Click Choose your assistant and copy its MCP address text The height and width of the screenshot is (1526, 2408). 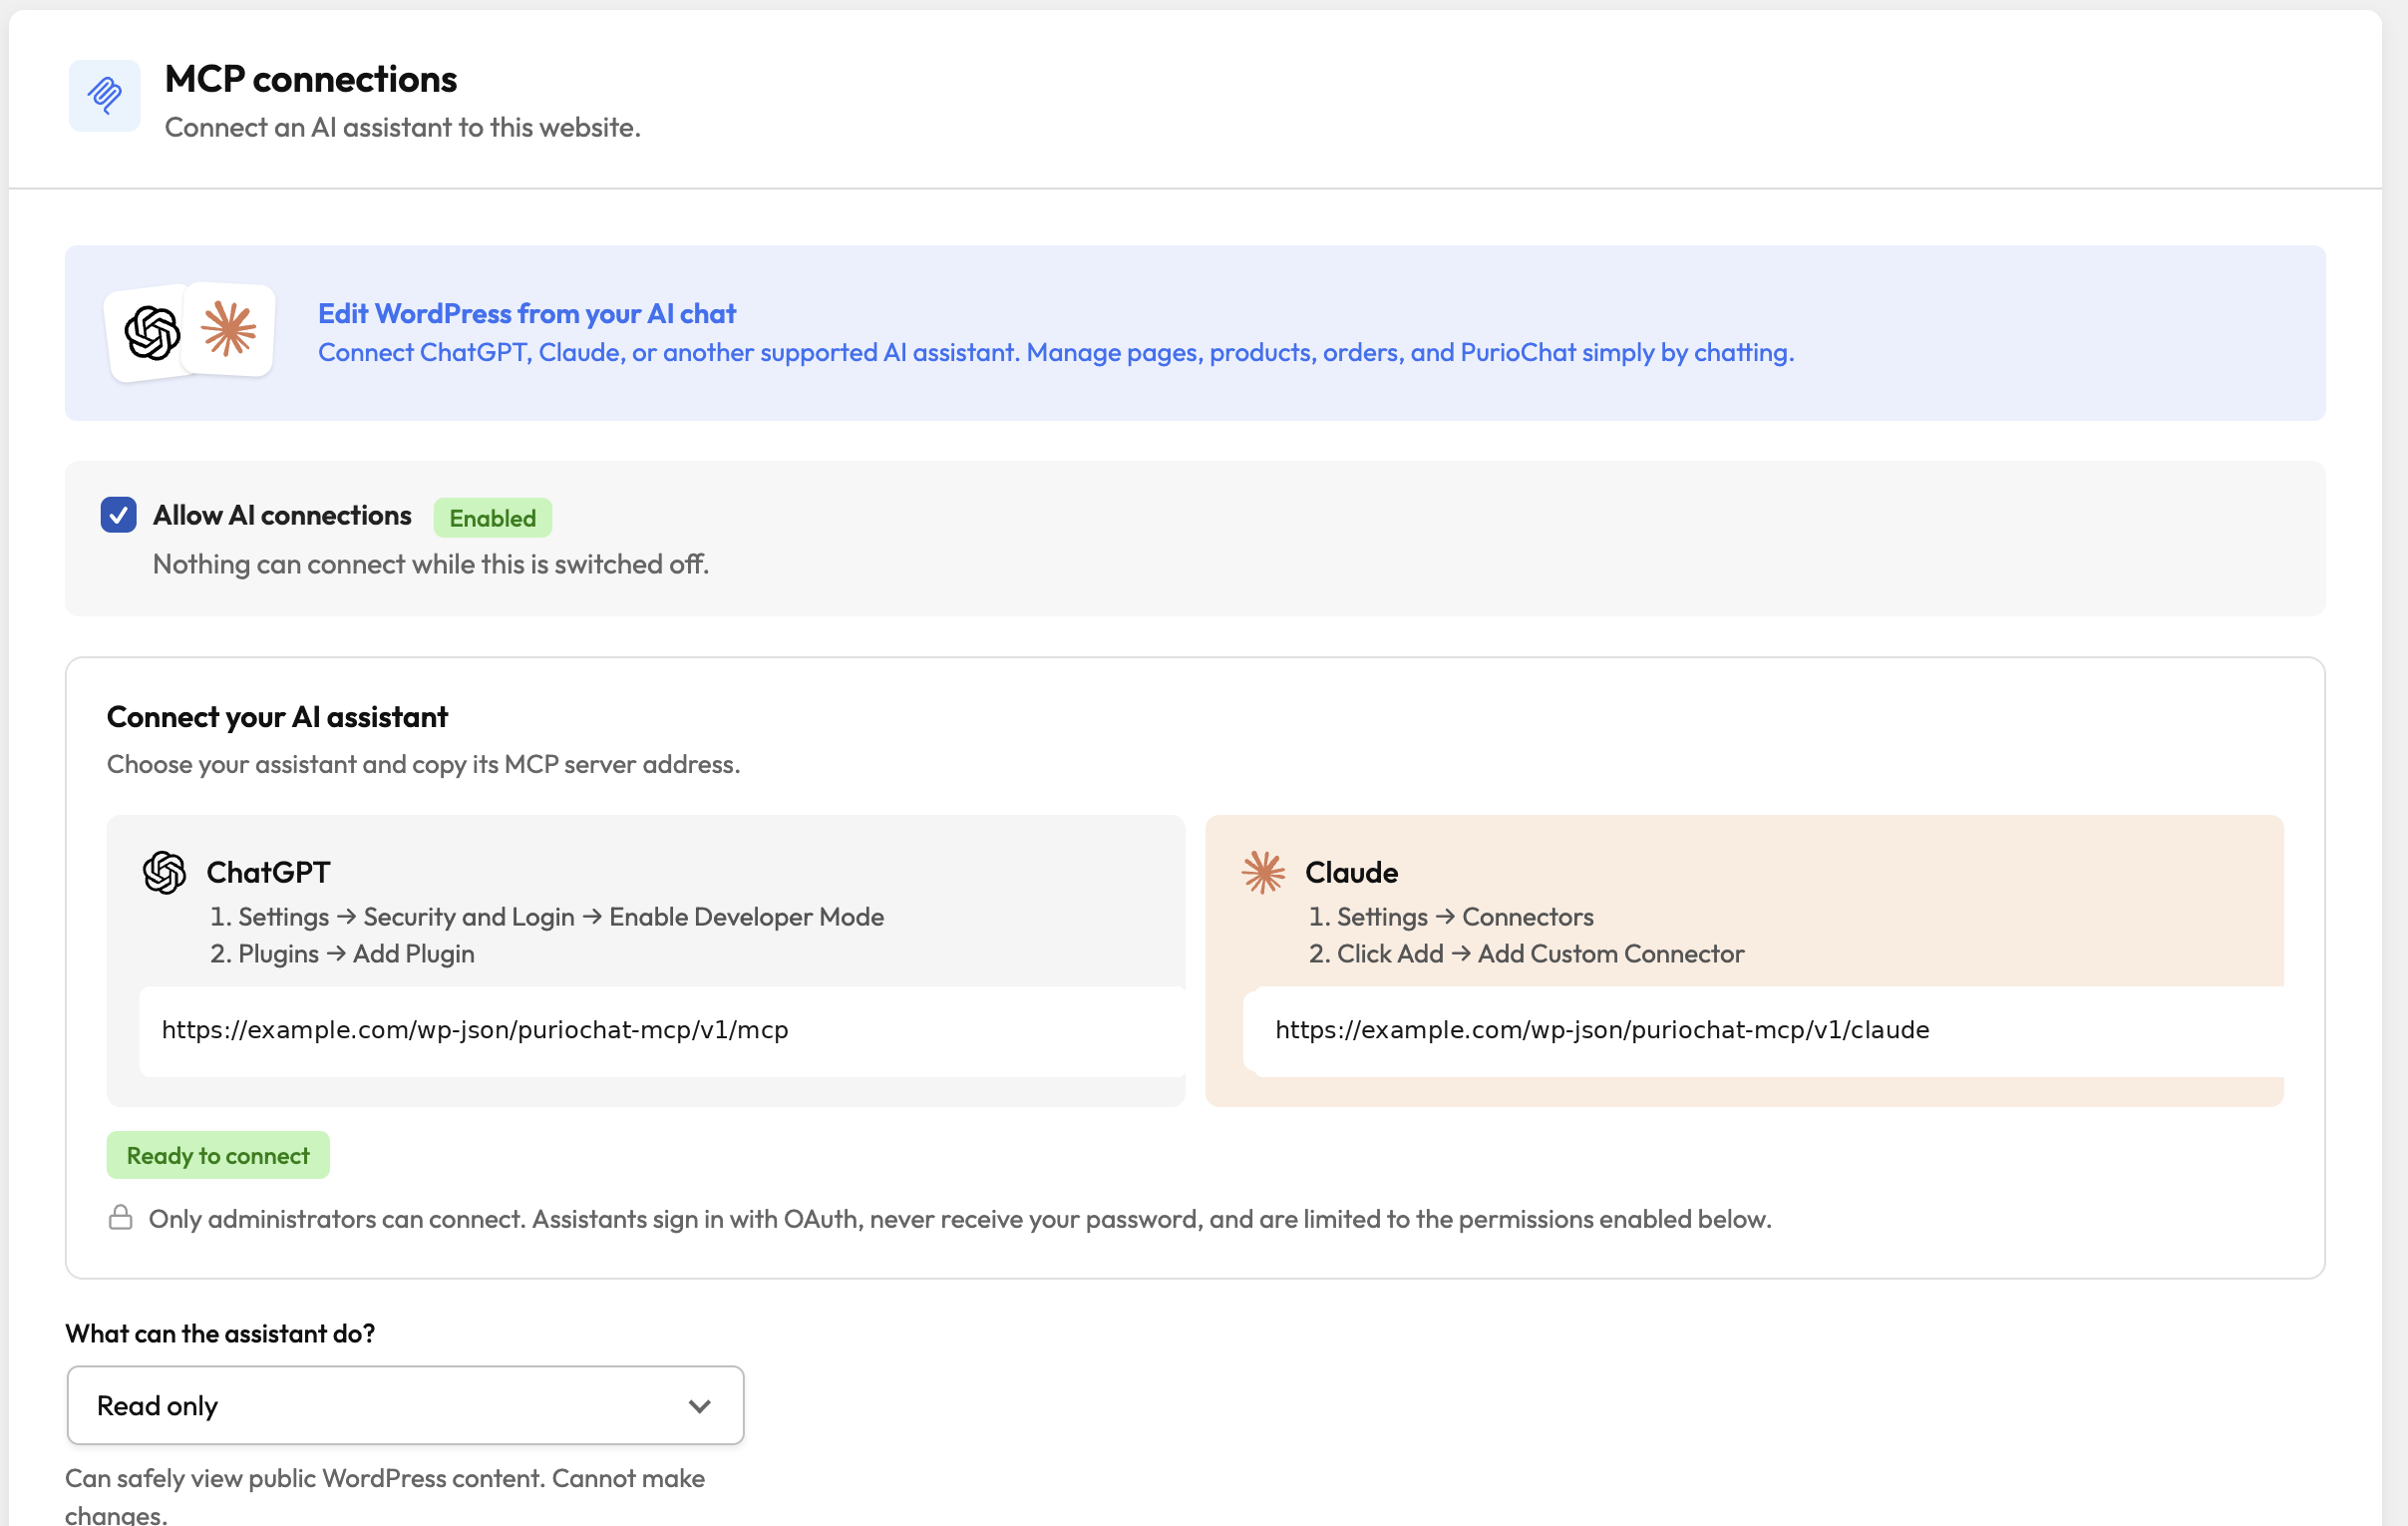pyautogui.click(x=424, y=764)
